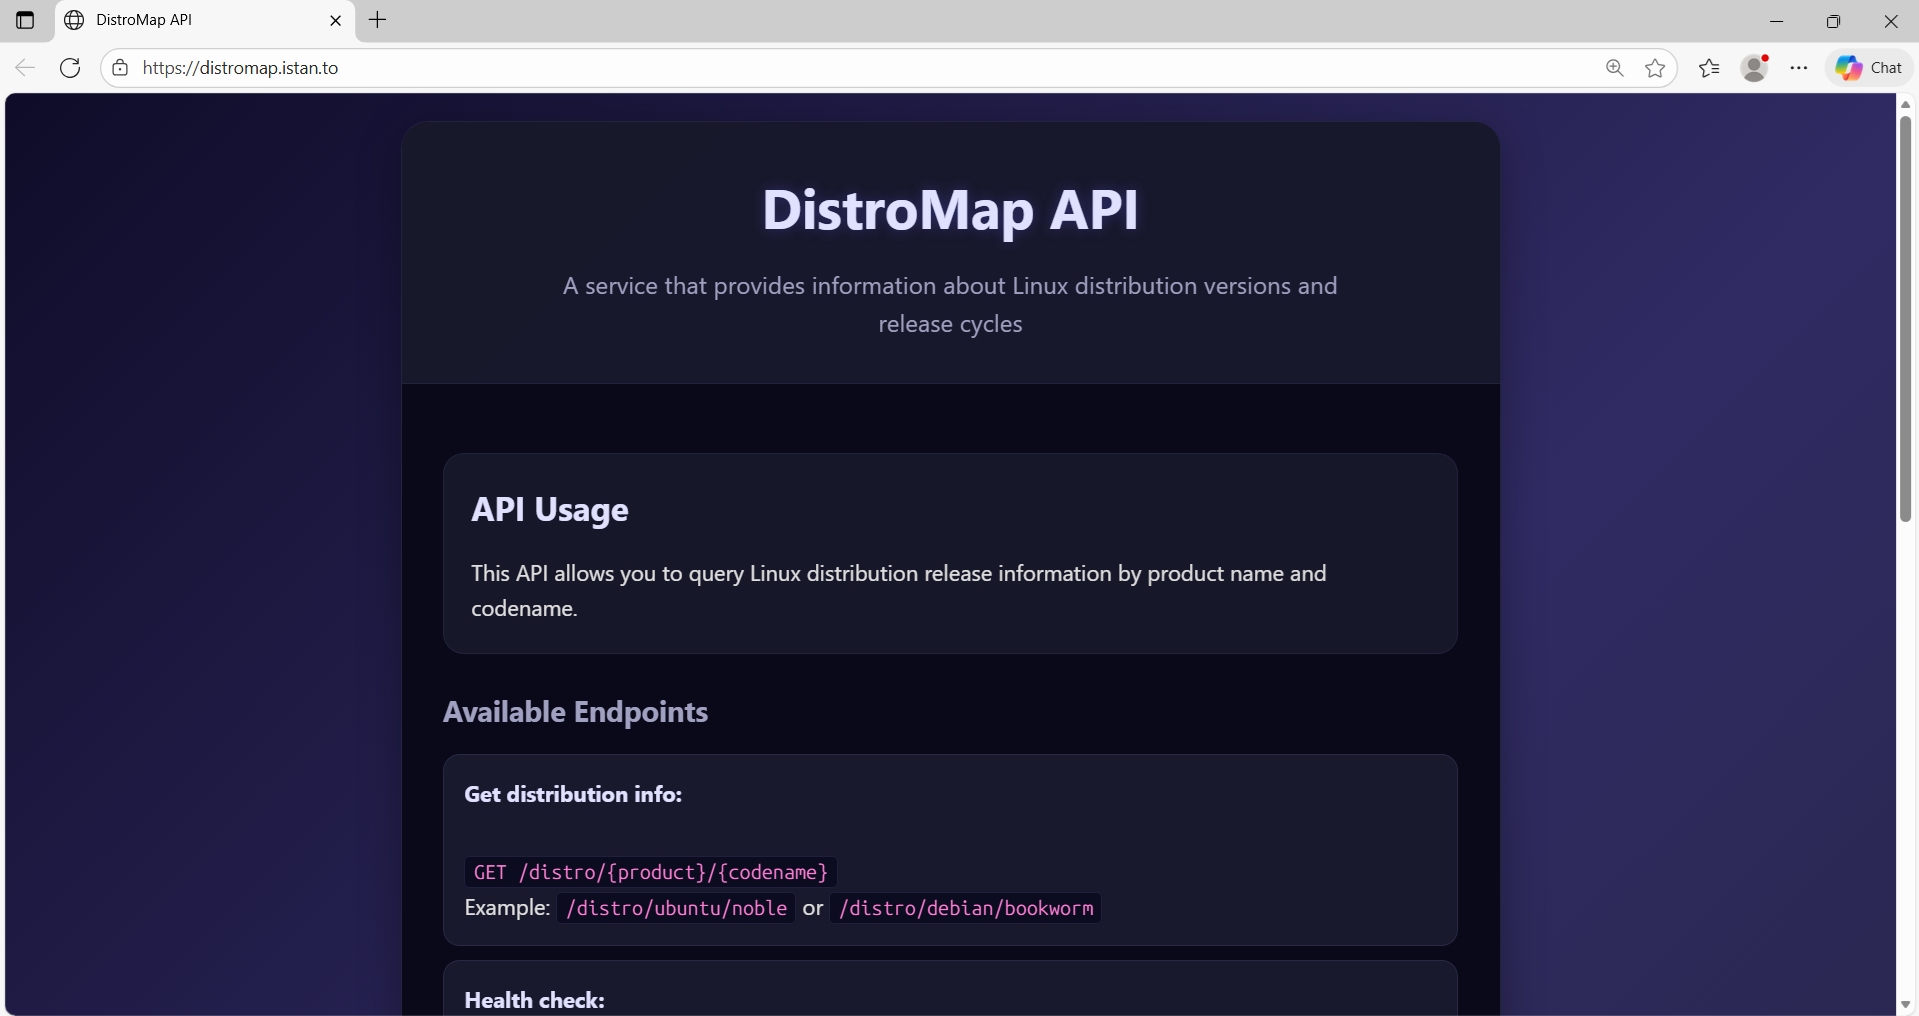Click the /distro/ubuntu/noble example code
The image size is (1919, 1016).
click(x=676, y=908)
